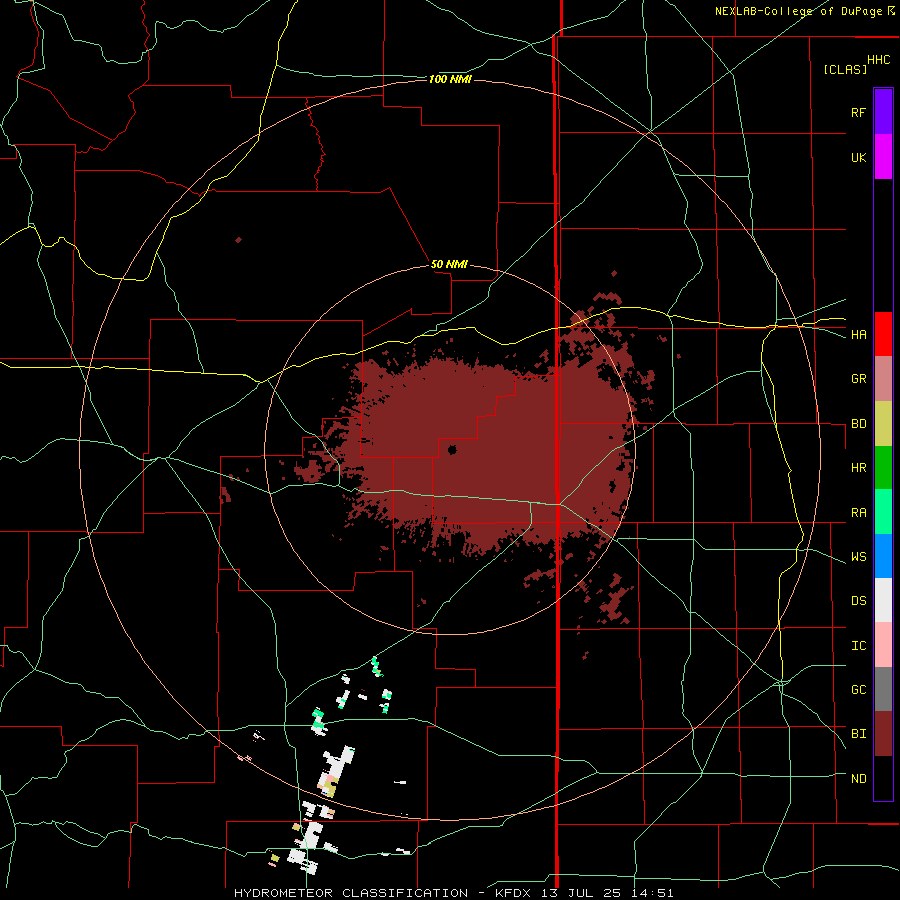
Task: Click the ND black legend swatch
Action: 883,778
